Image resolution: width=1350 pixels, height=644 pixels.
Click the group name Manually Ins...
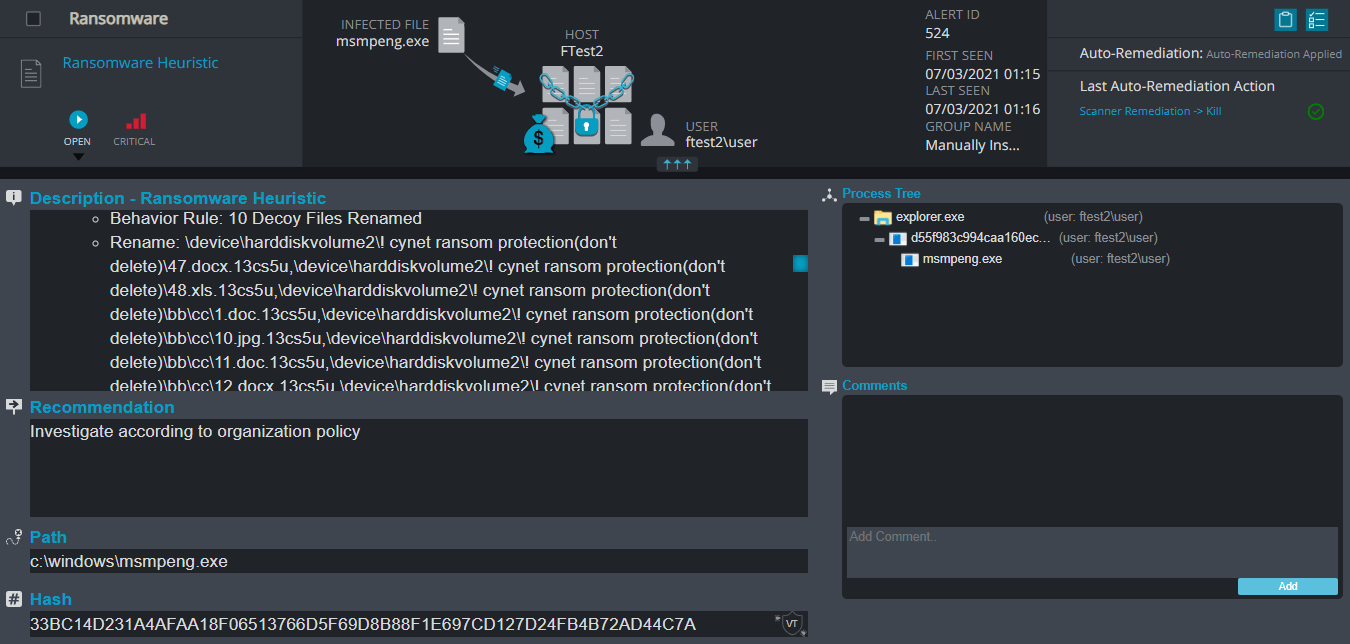[973, 145]
